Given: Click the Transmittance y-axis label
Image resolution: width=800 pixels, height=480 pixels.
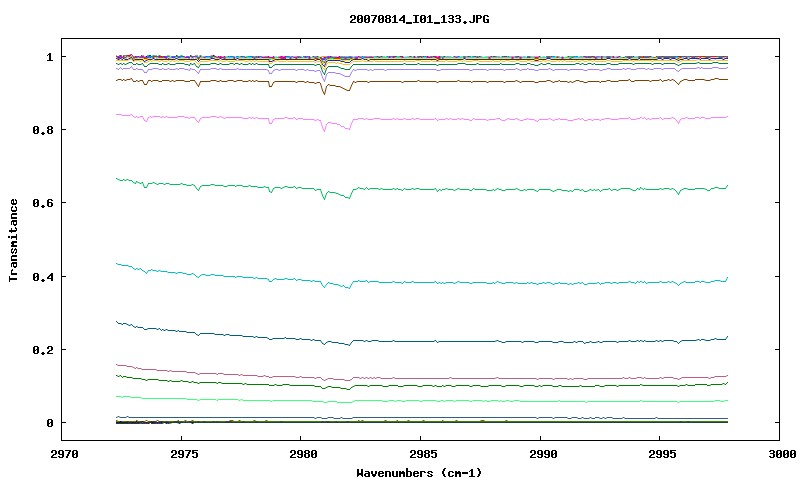Looking at the screenshot, I should coord(13,240).
